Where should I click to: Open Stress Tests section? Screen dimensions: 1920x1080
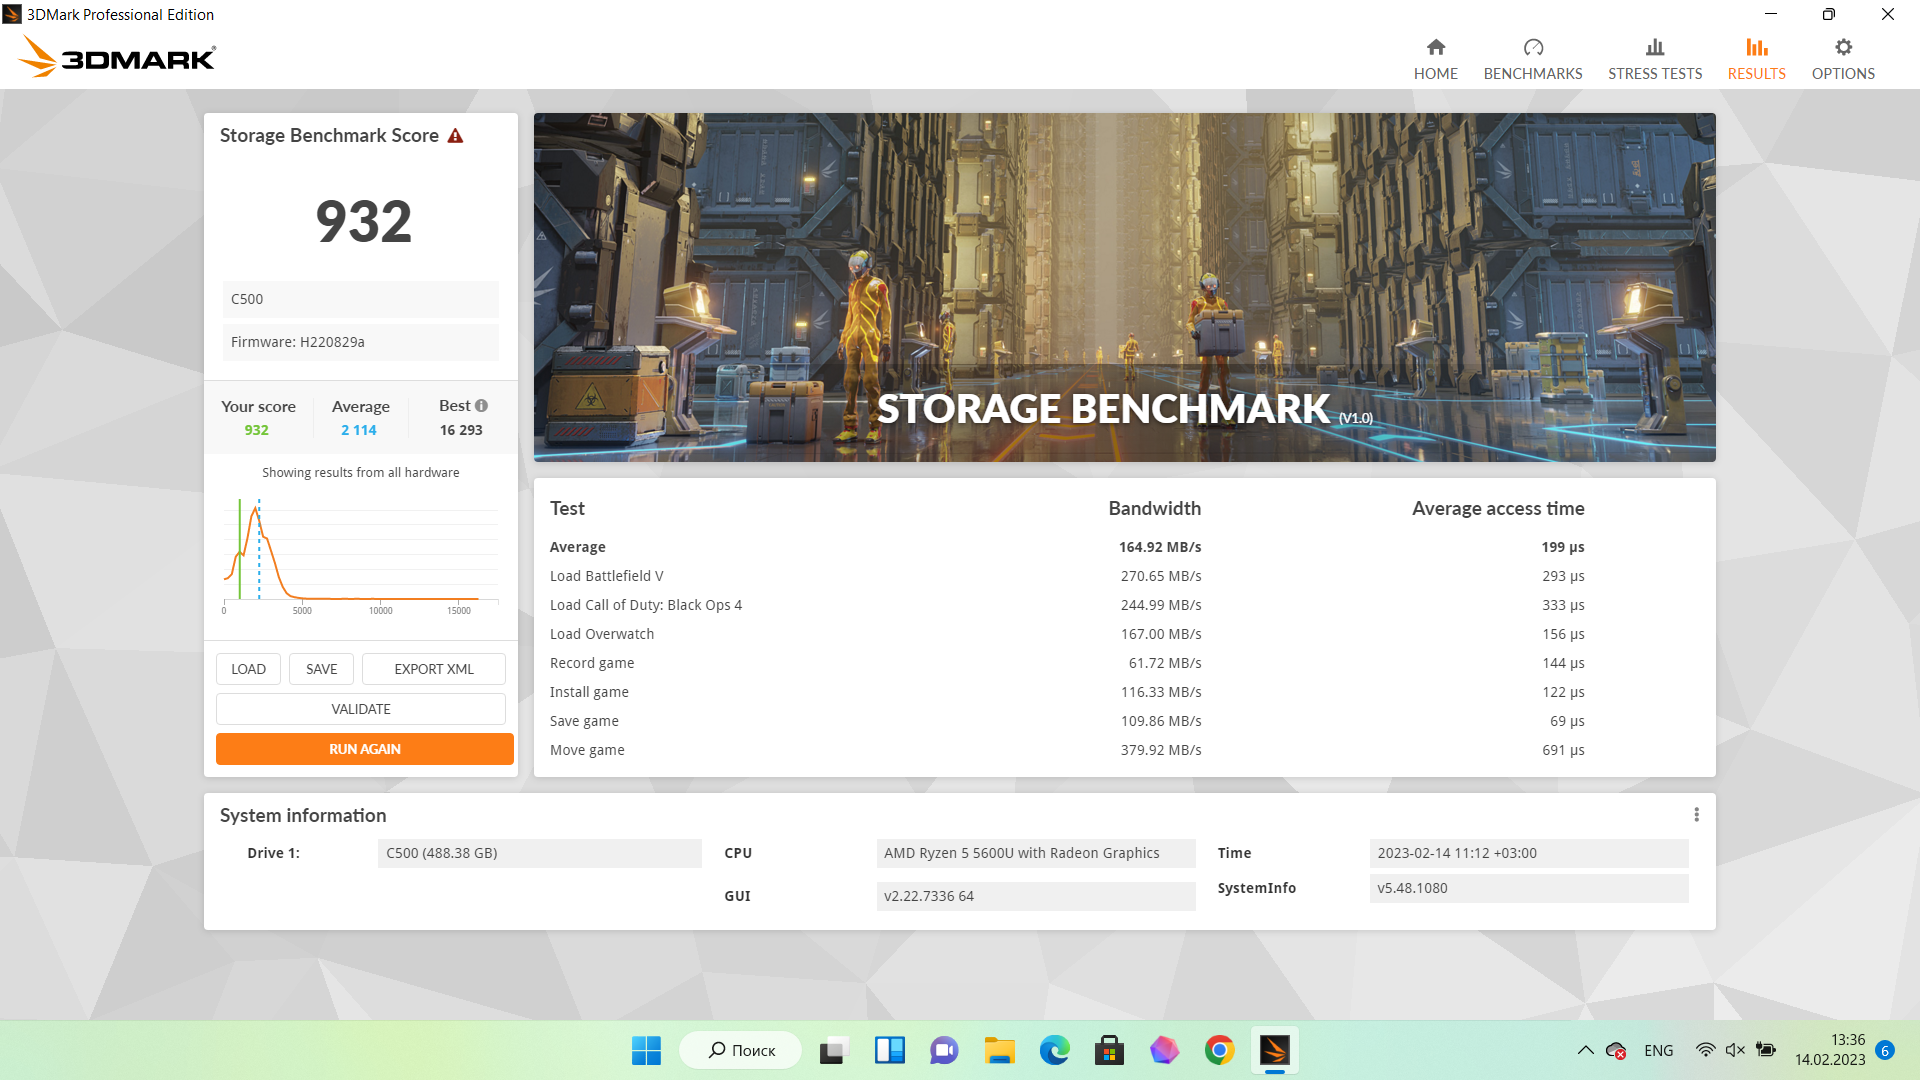point(1654,60)
